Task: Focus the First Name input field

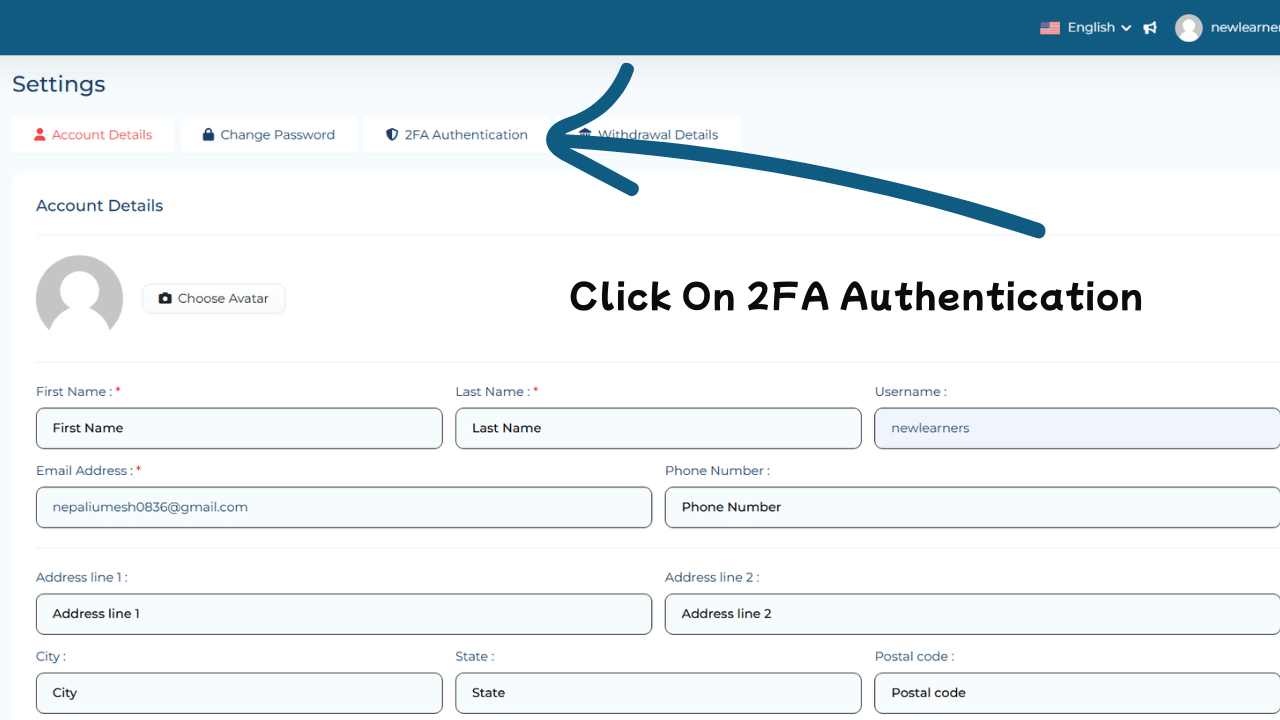Action: point(239,428)
